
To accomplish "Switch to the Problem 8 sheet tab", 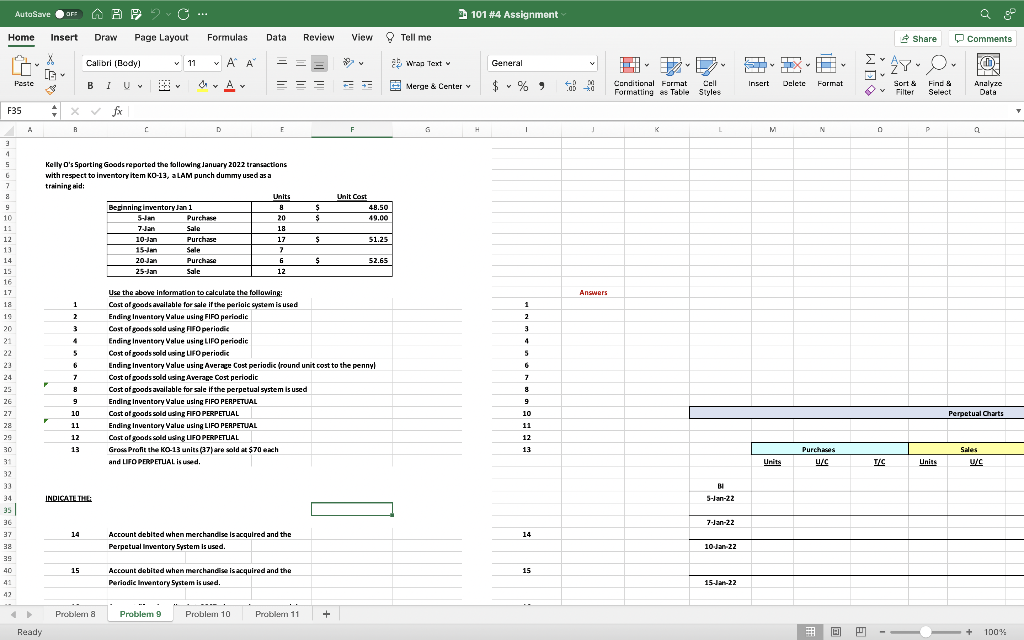I will tap(75, 614).
